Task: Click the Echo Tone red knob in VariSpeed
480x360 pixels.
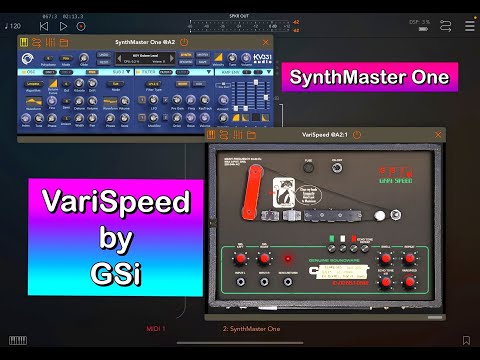Action: click(x=386, y=282)
